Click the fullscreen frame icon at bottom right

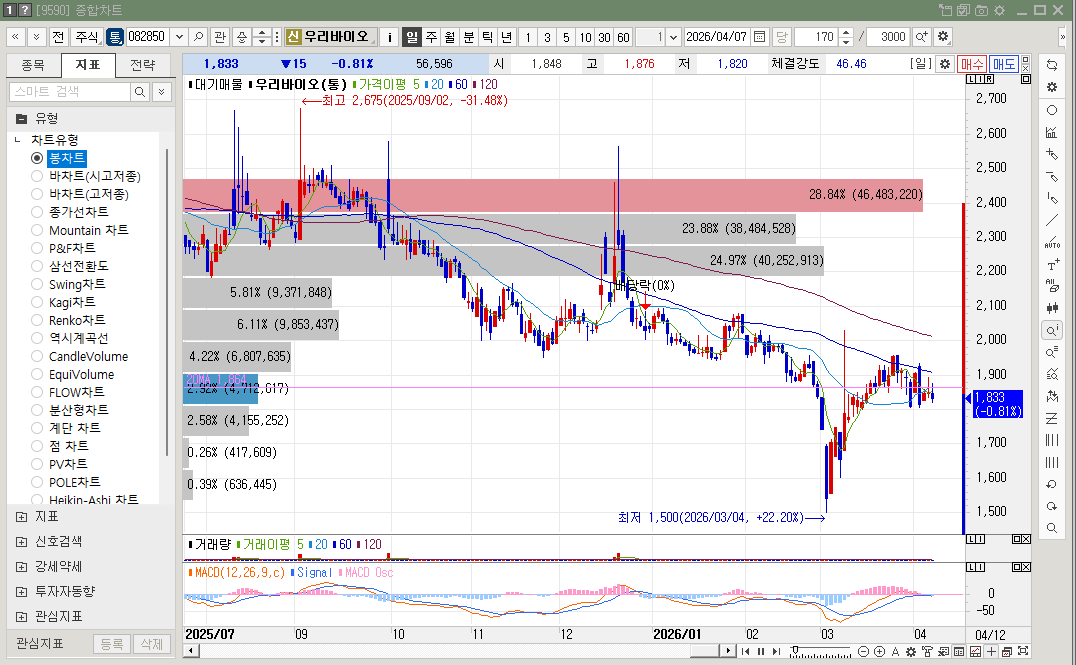pyautogui.click(x=1023, y=651)
